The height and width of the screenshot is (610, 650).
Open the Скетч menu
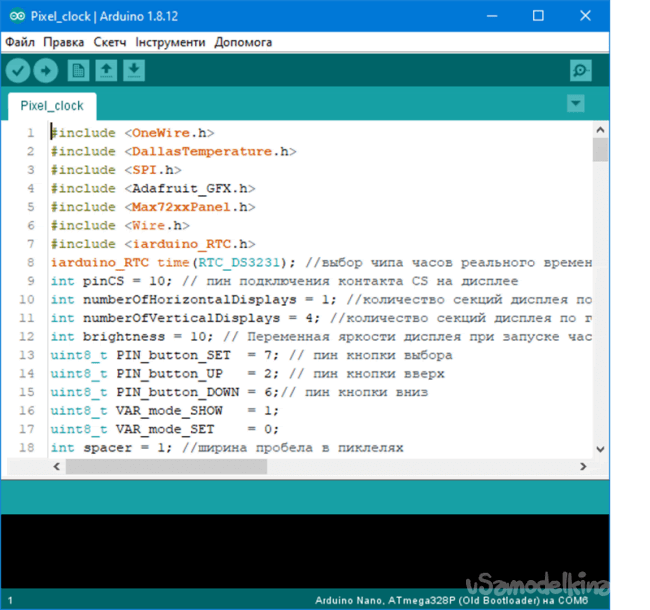(110, 42)
